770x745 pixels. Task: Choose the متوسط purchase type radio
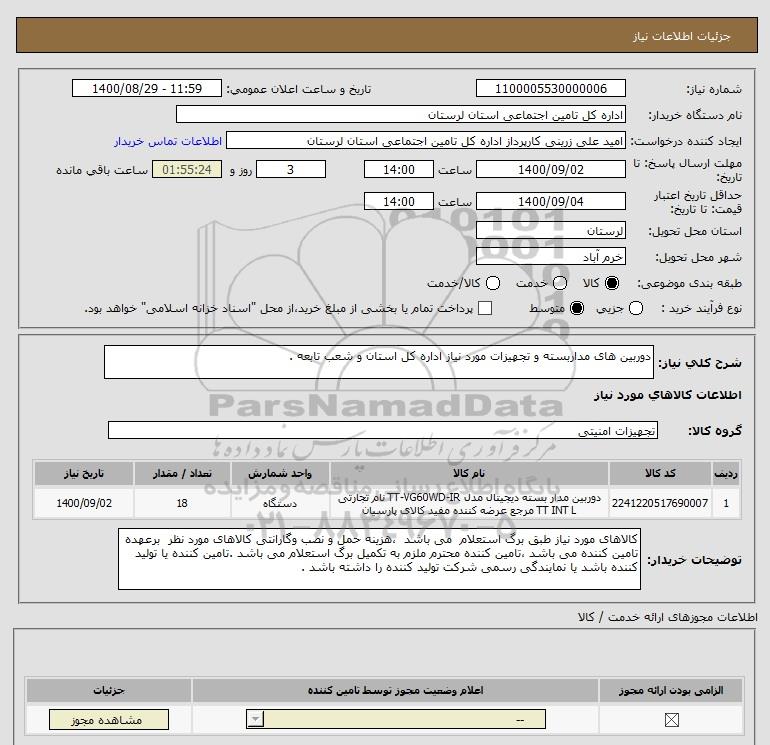577,308
